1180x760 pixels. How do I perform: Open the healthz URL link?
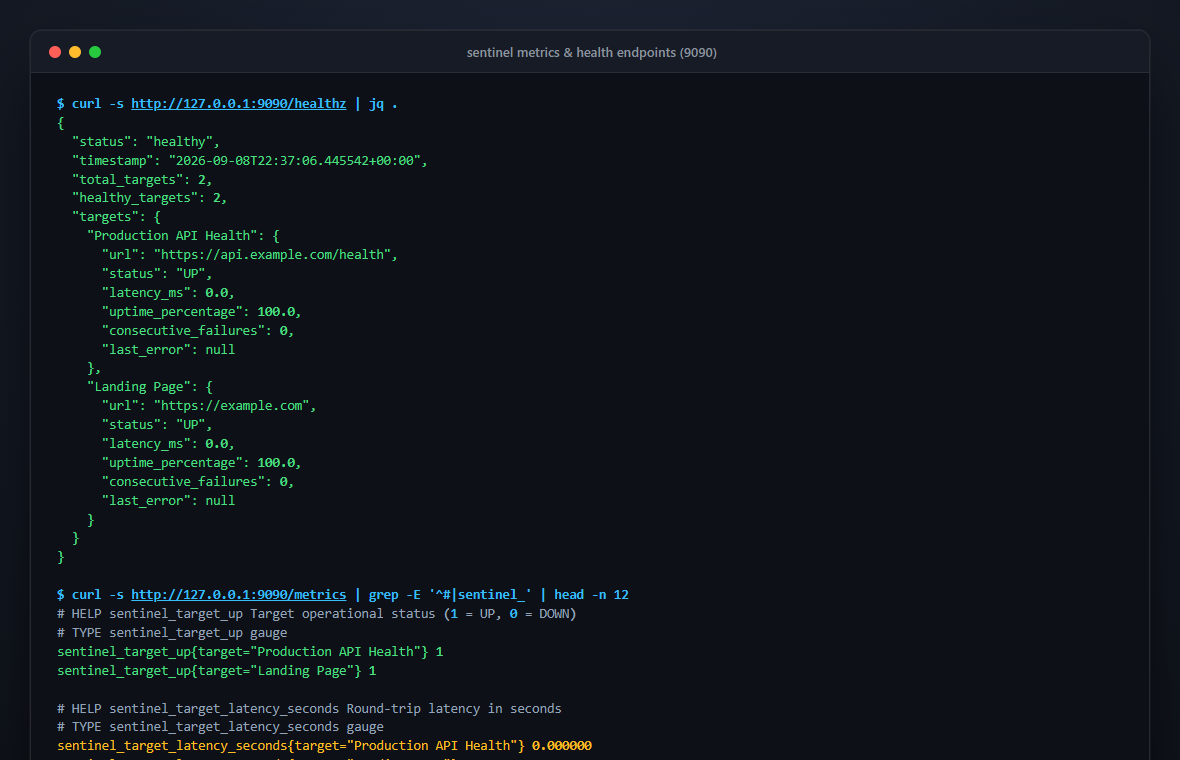[239, 104]
